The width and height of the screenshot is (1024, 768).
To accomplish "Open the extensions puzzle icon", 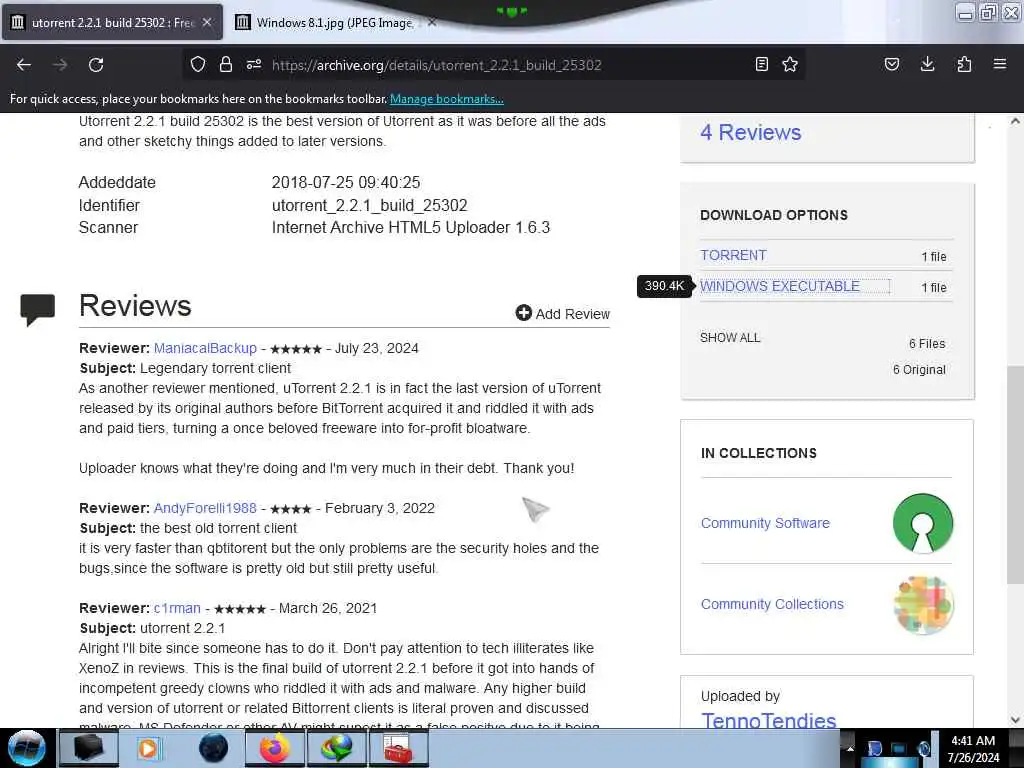I will point(964,64).
